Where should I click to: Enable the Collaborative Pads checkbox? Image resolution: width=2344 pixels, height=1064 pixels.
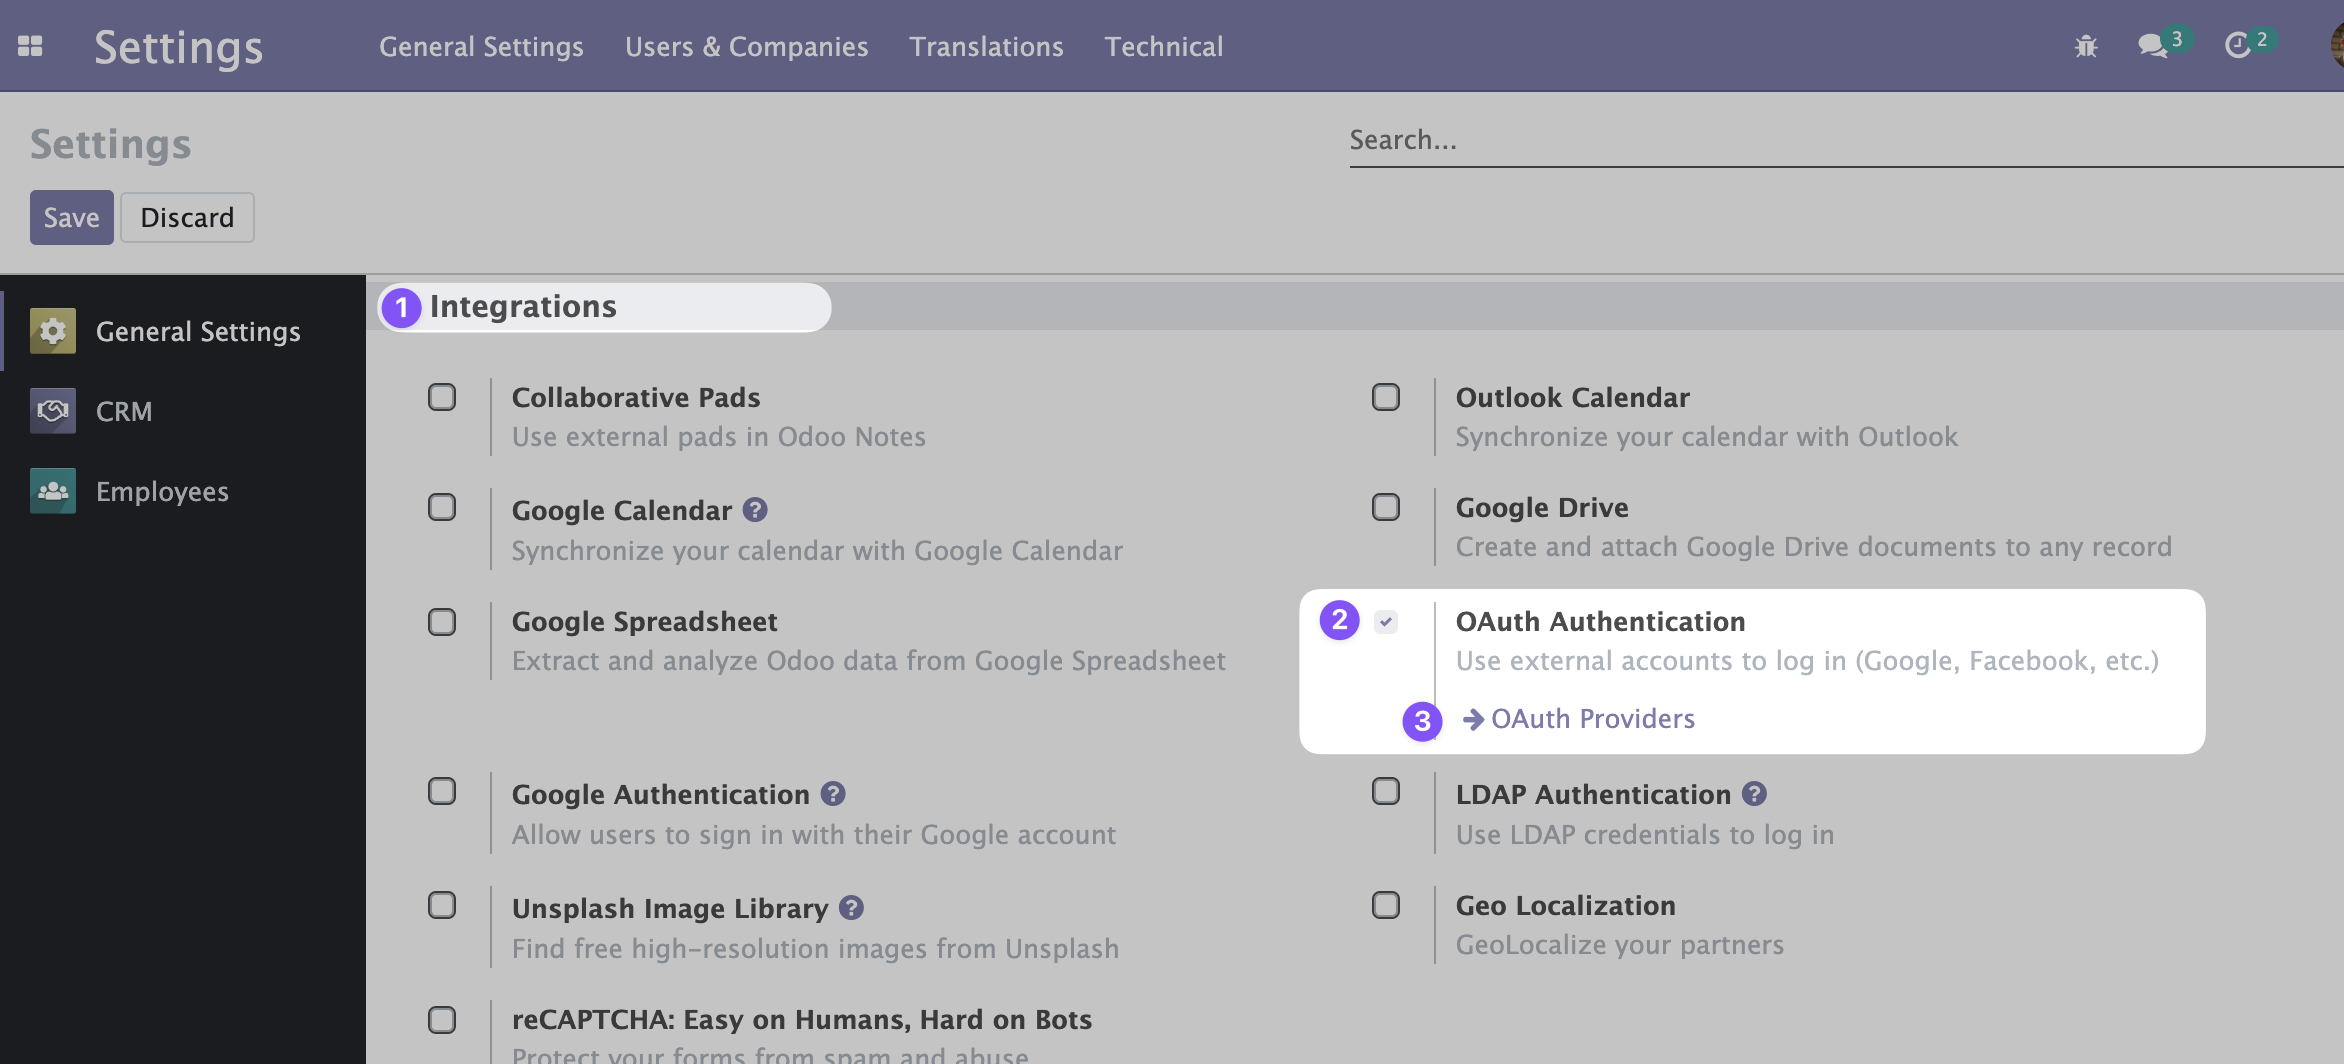(x=442, y=397)
